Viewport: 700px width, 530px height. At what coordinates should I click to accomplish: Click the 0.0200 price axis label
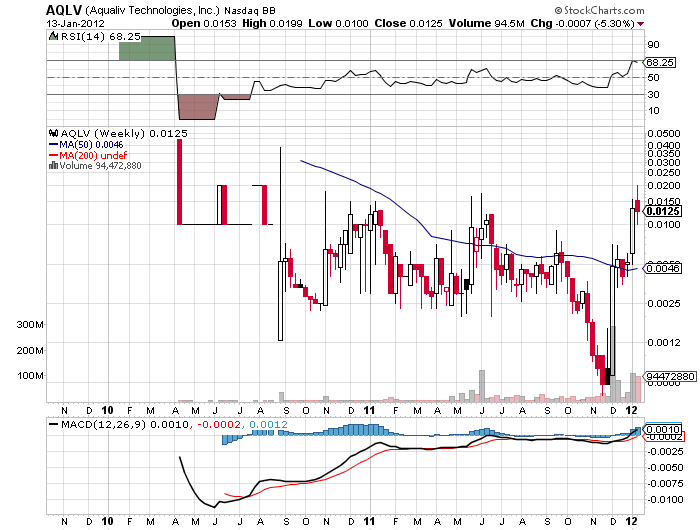(x=664, y=185)
